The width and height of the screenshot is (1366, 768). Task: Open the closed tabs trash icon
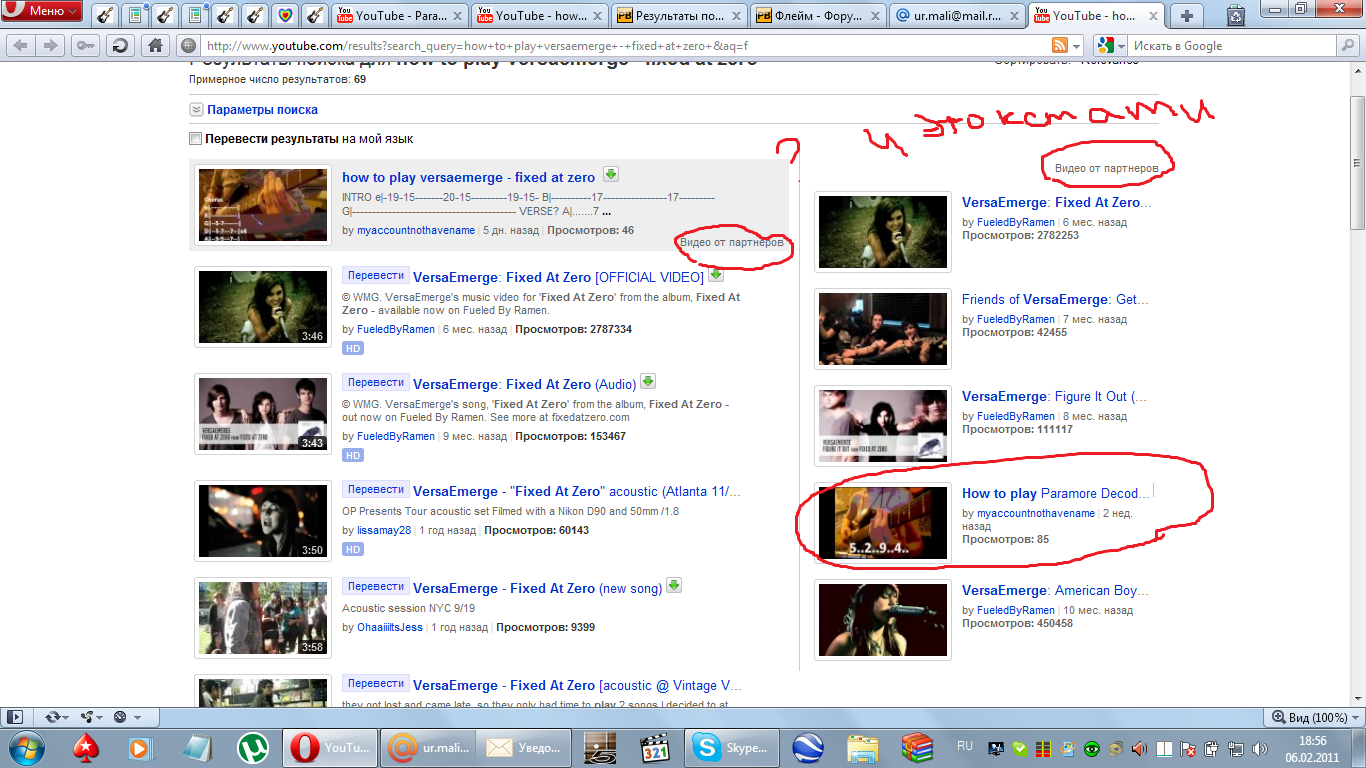[1236, 15]
